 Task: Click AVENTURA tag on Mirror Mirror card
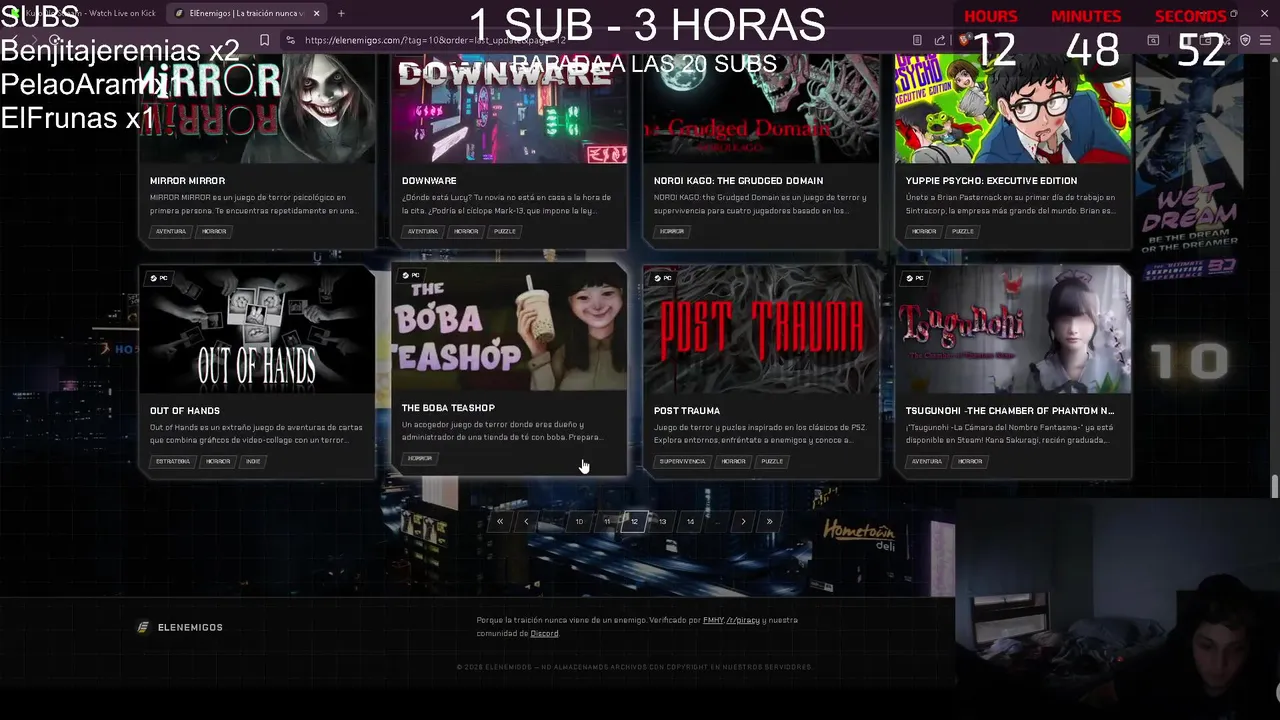pos(171,231)
